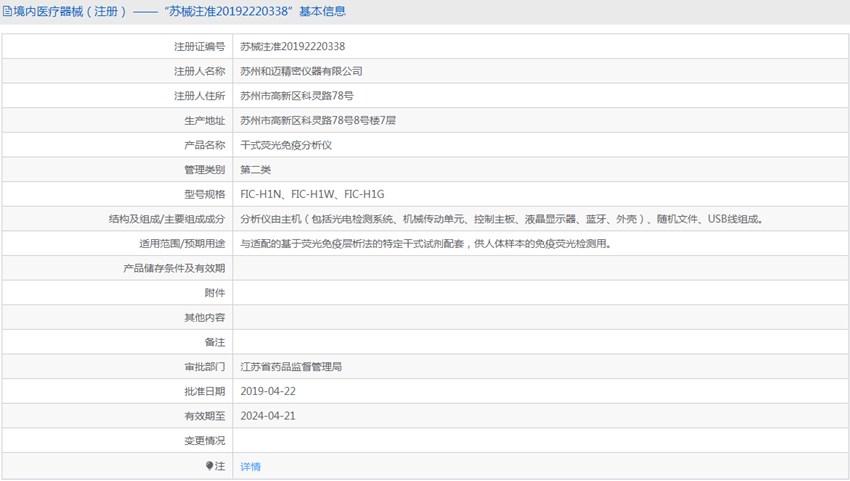Click the 注册人住所 label
The height and width of the screenshot is (481, 850).
199,96
